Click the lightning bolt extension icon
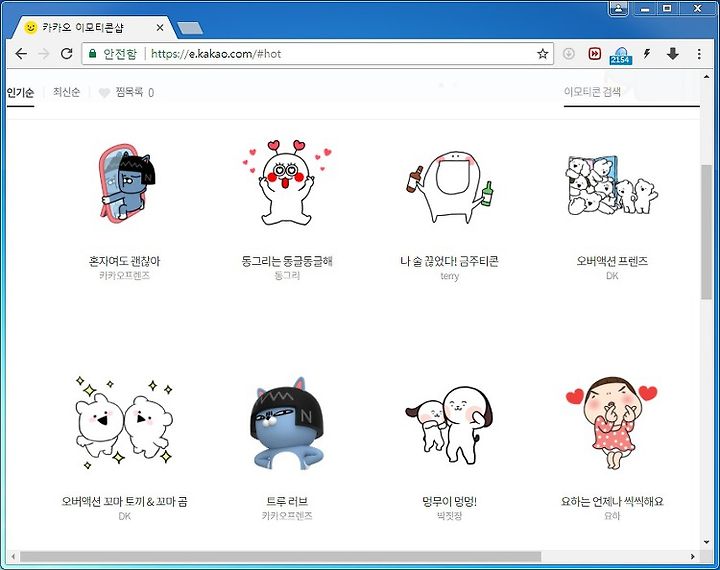Image resolution: width=720 pixels, height=570 pixels. (x=647, y=54)
